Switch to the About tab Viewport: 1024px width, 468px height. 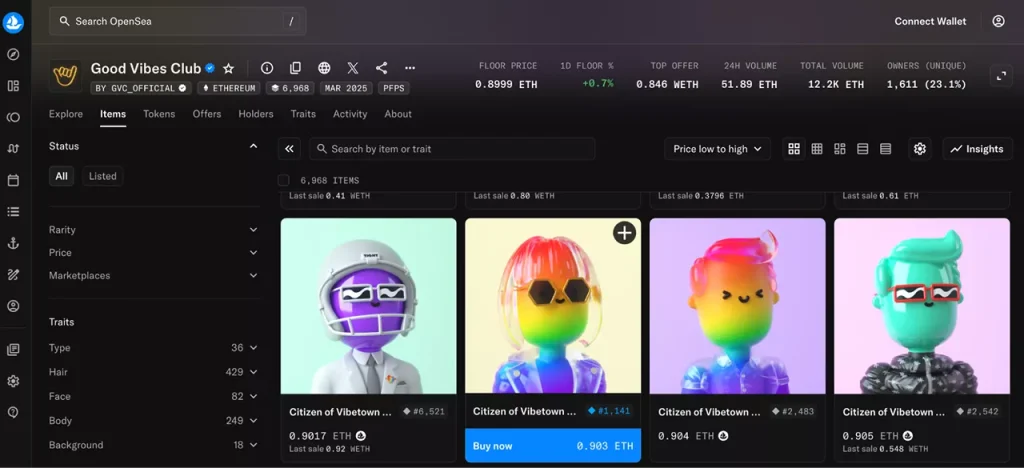point(398,114)
